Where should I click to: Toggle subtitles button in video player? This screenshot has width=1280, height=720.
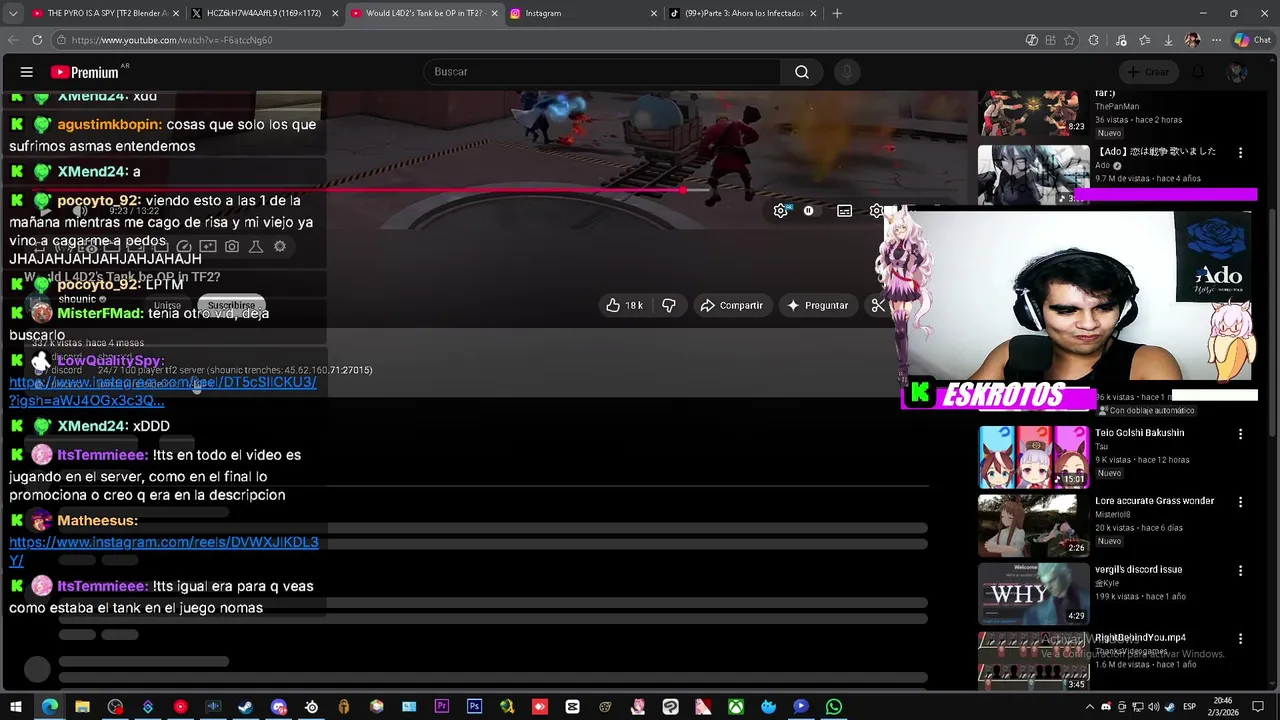click(845, 211)
